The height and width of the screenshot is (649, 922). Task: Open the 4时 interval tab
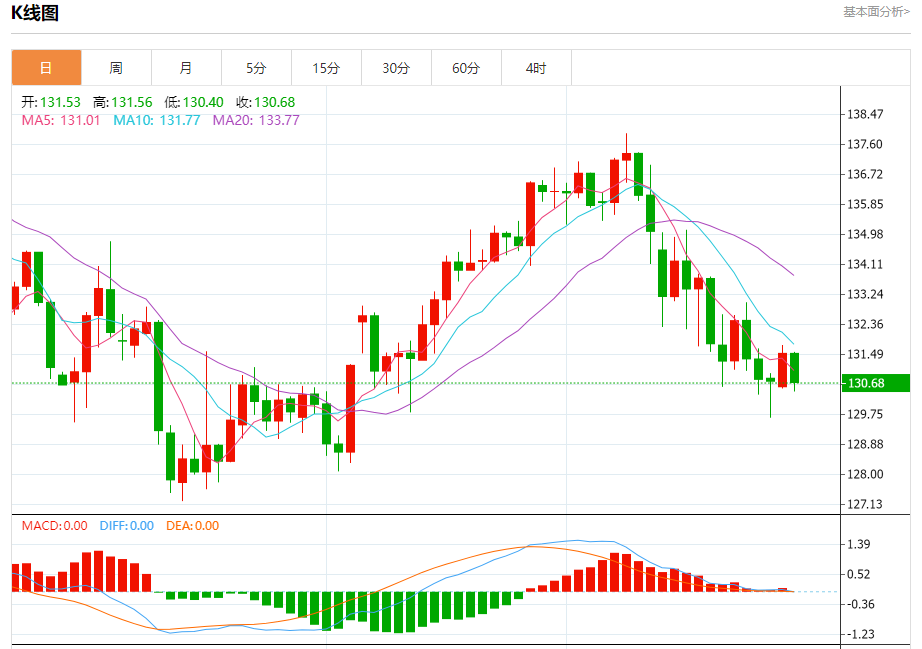coord(536,68)
